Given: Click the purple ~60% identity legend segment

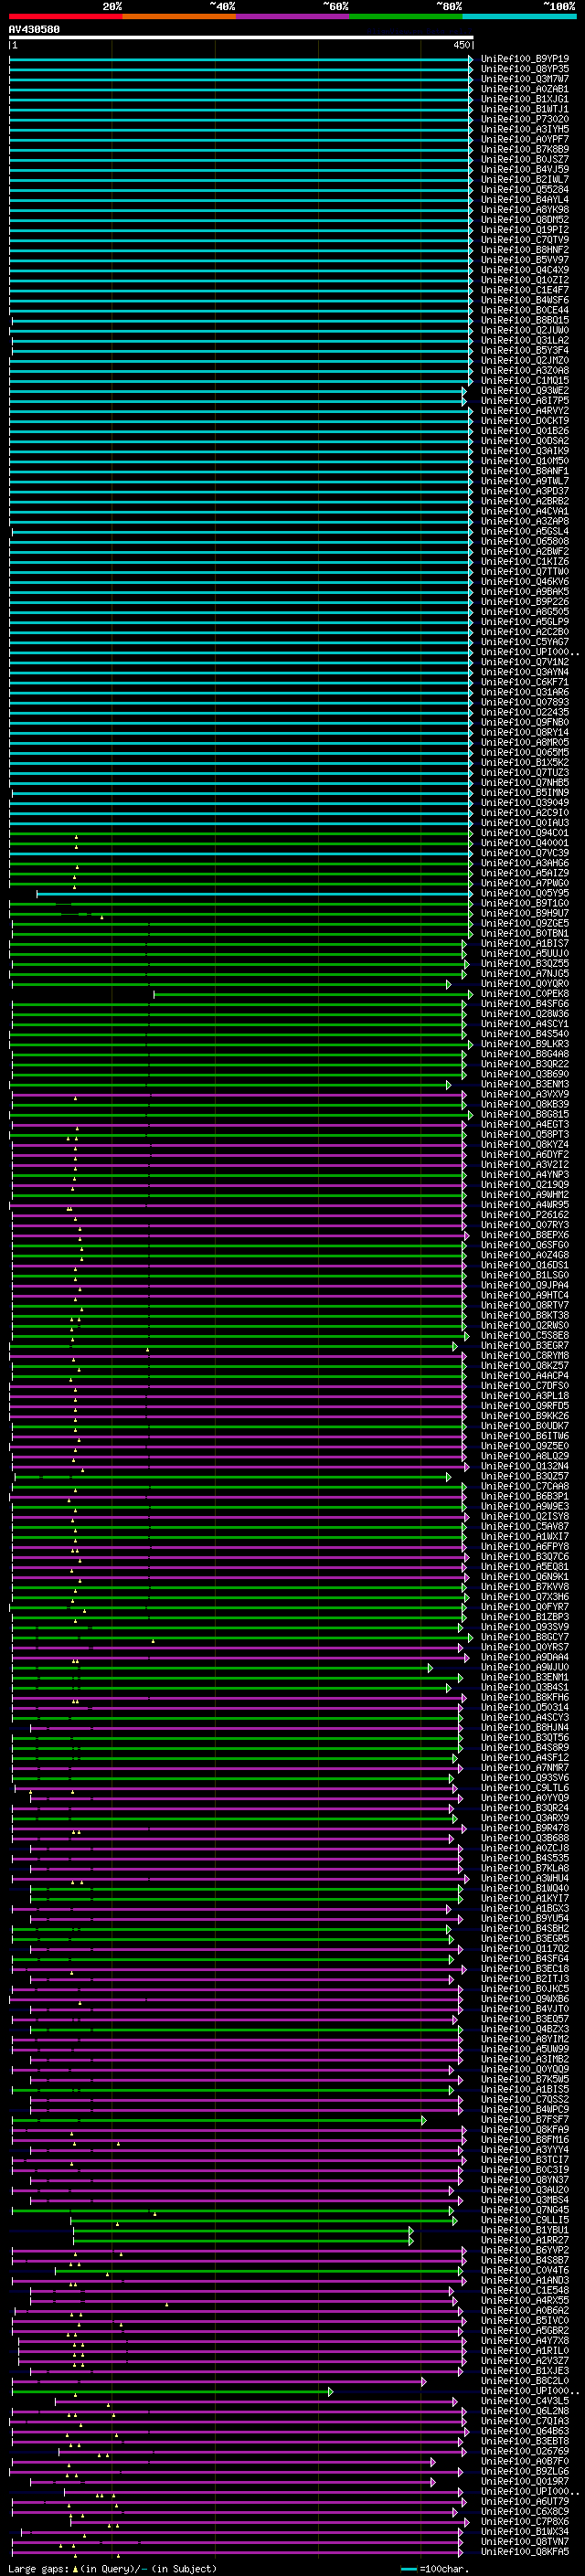Looking at the screenshot, I should 293,16.
